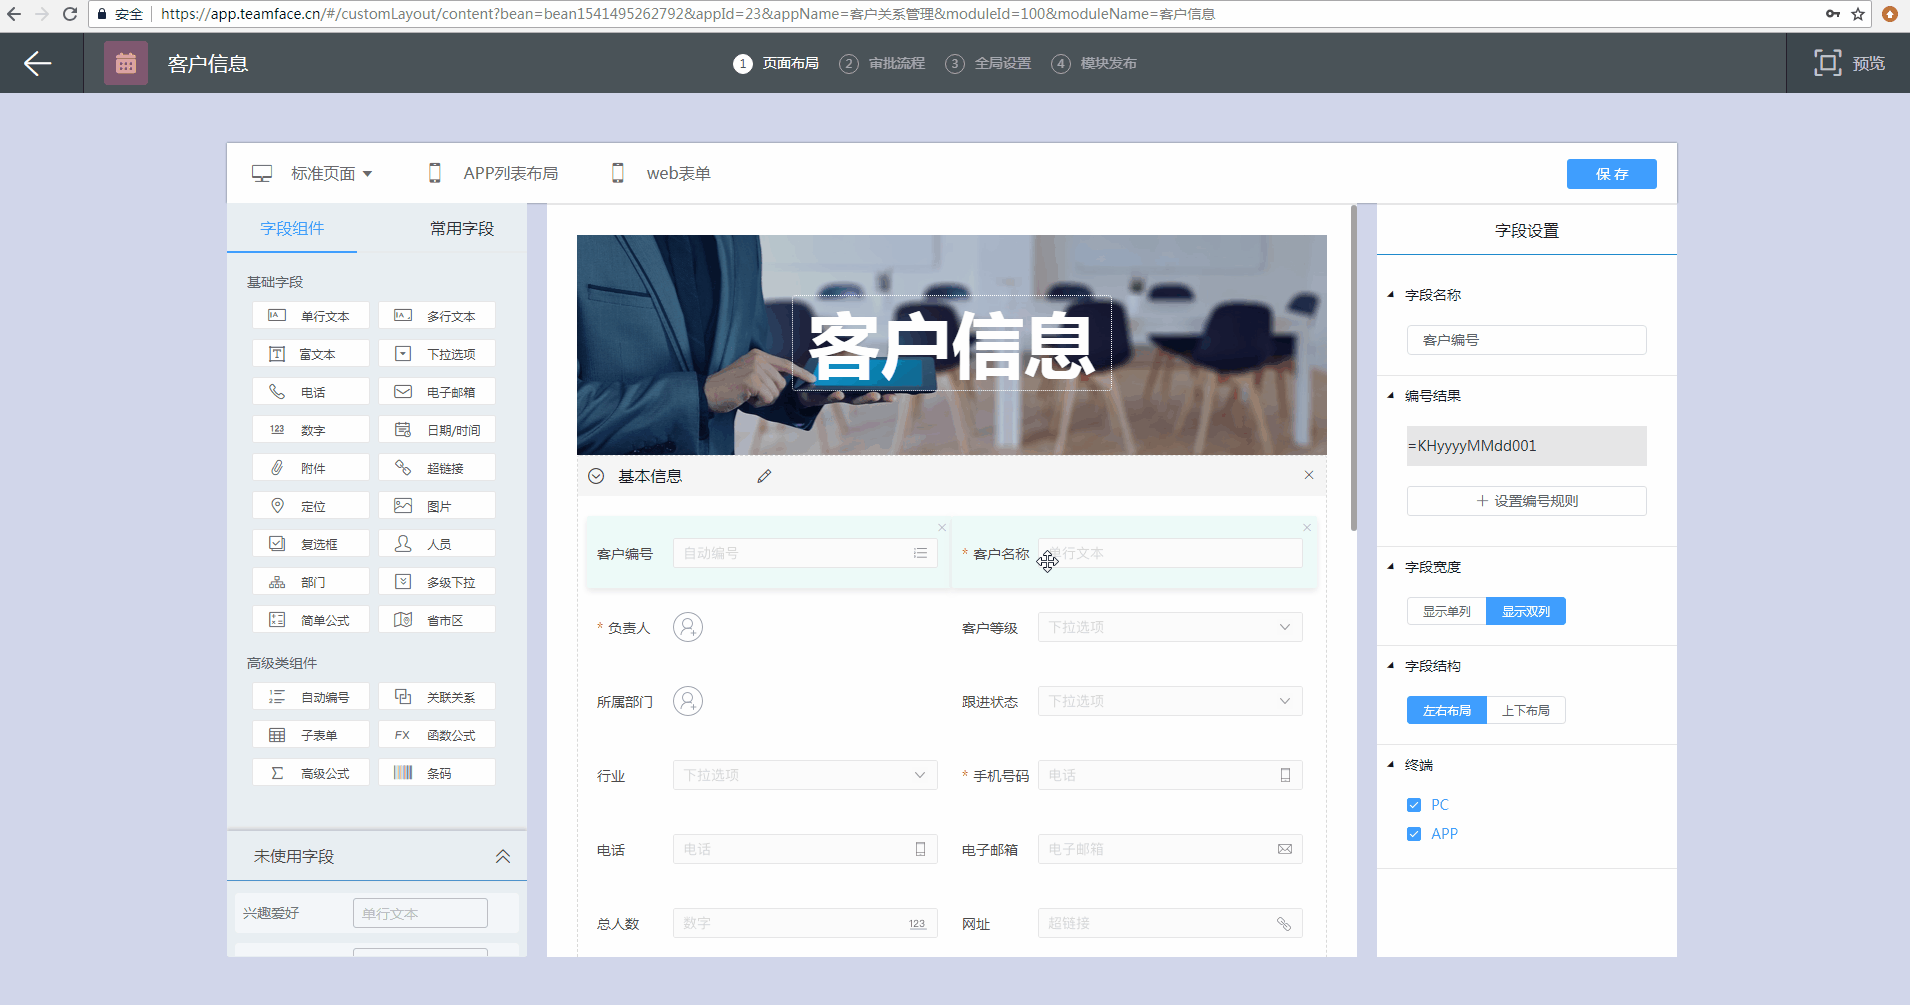Edit the 基本信息 section title pencil
The image size is (1910, 1005).
pyautogui.click(x=764, y=476)
